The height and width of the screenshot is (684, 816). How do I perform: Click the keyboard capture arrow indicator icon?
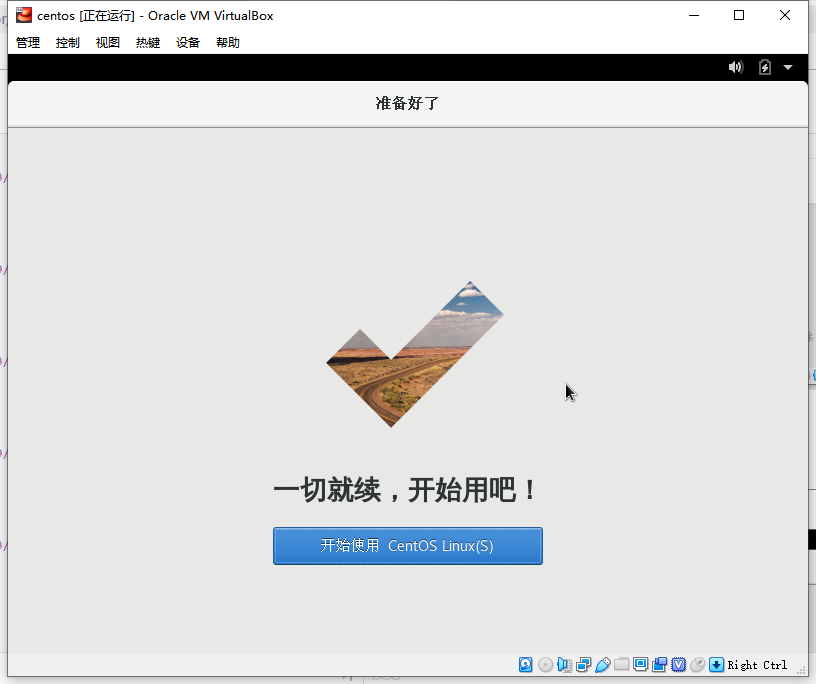pos(717,665)
